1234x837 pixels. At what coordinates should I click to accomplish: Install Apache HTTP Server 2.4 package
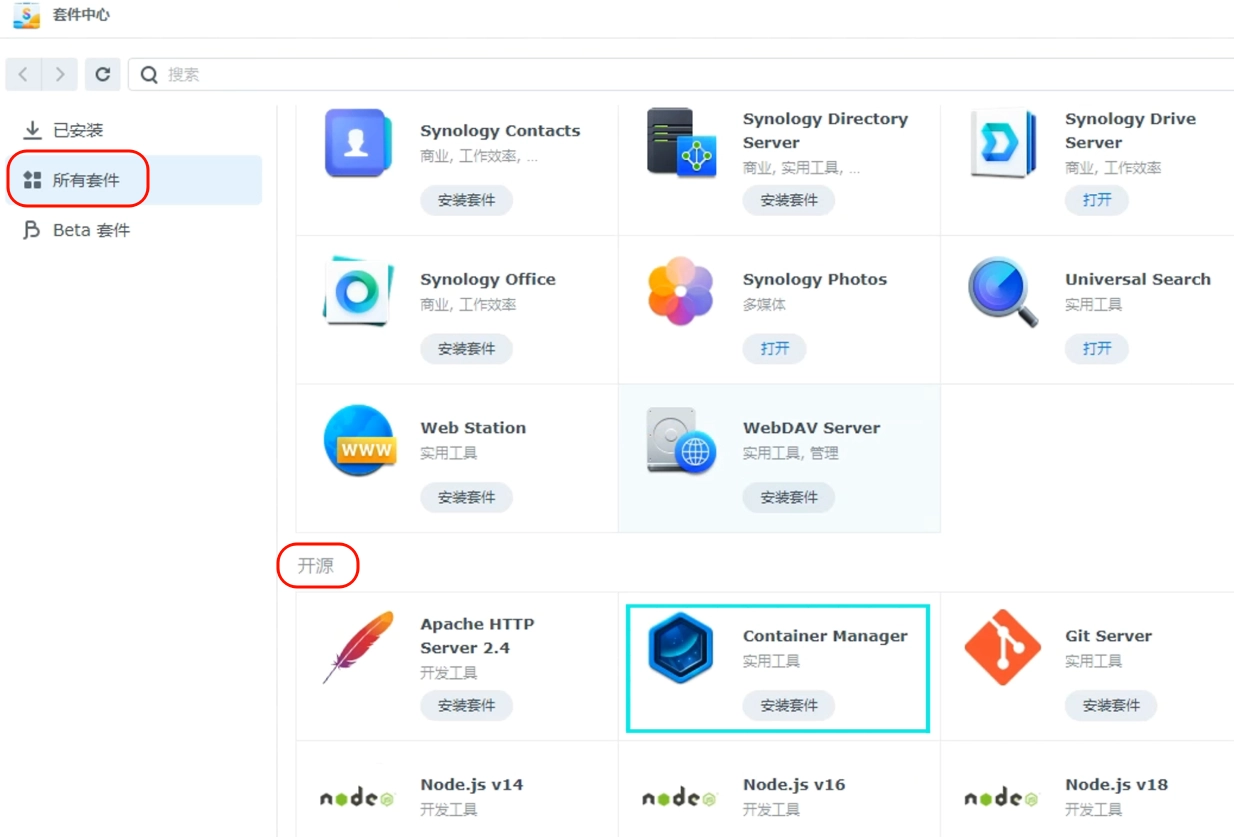[466, 705]
